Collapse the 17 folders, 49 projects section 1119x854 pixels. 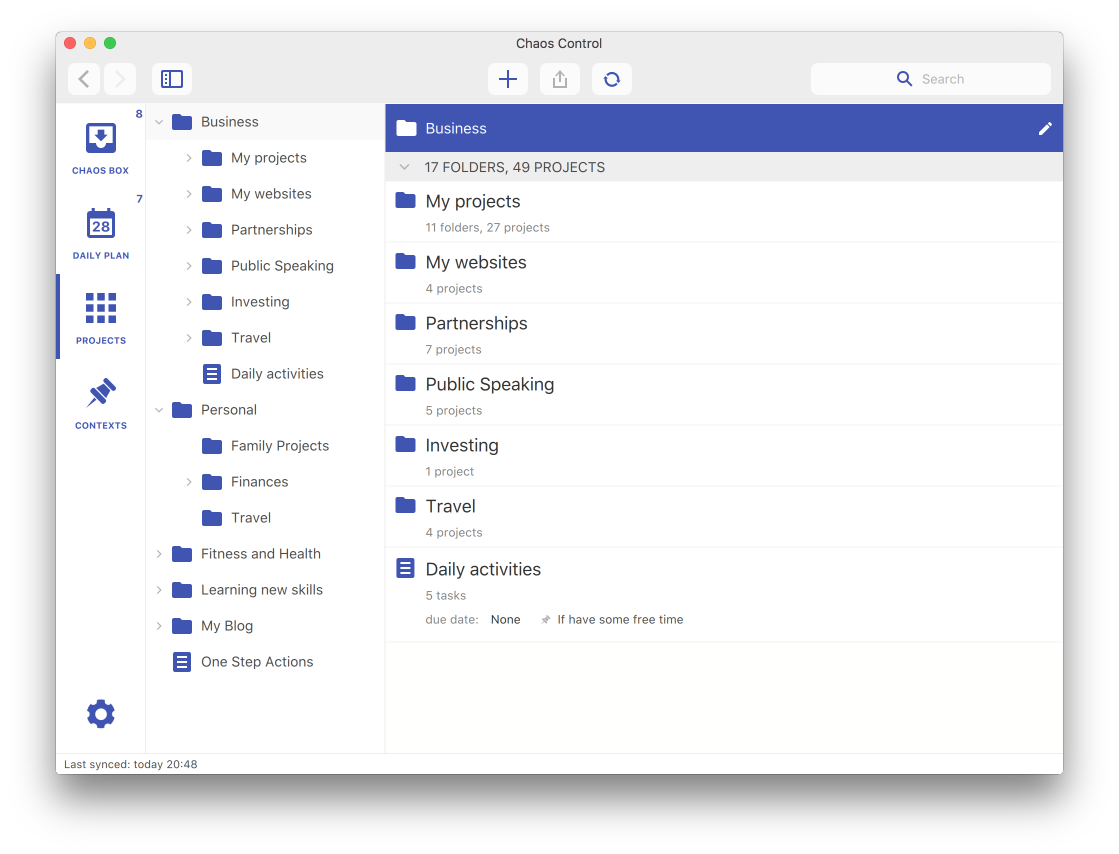[x=404, y=167]
